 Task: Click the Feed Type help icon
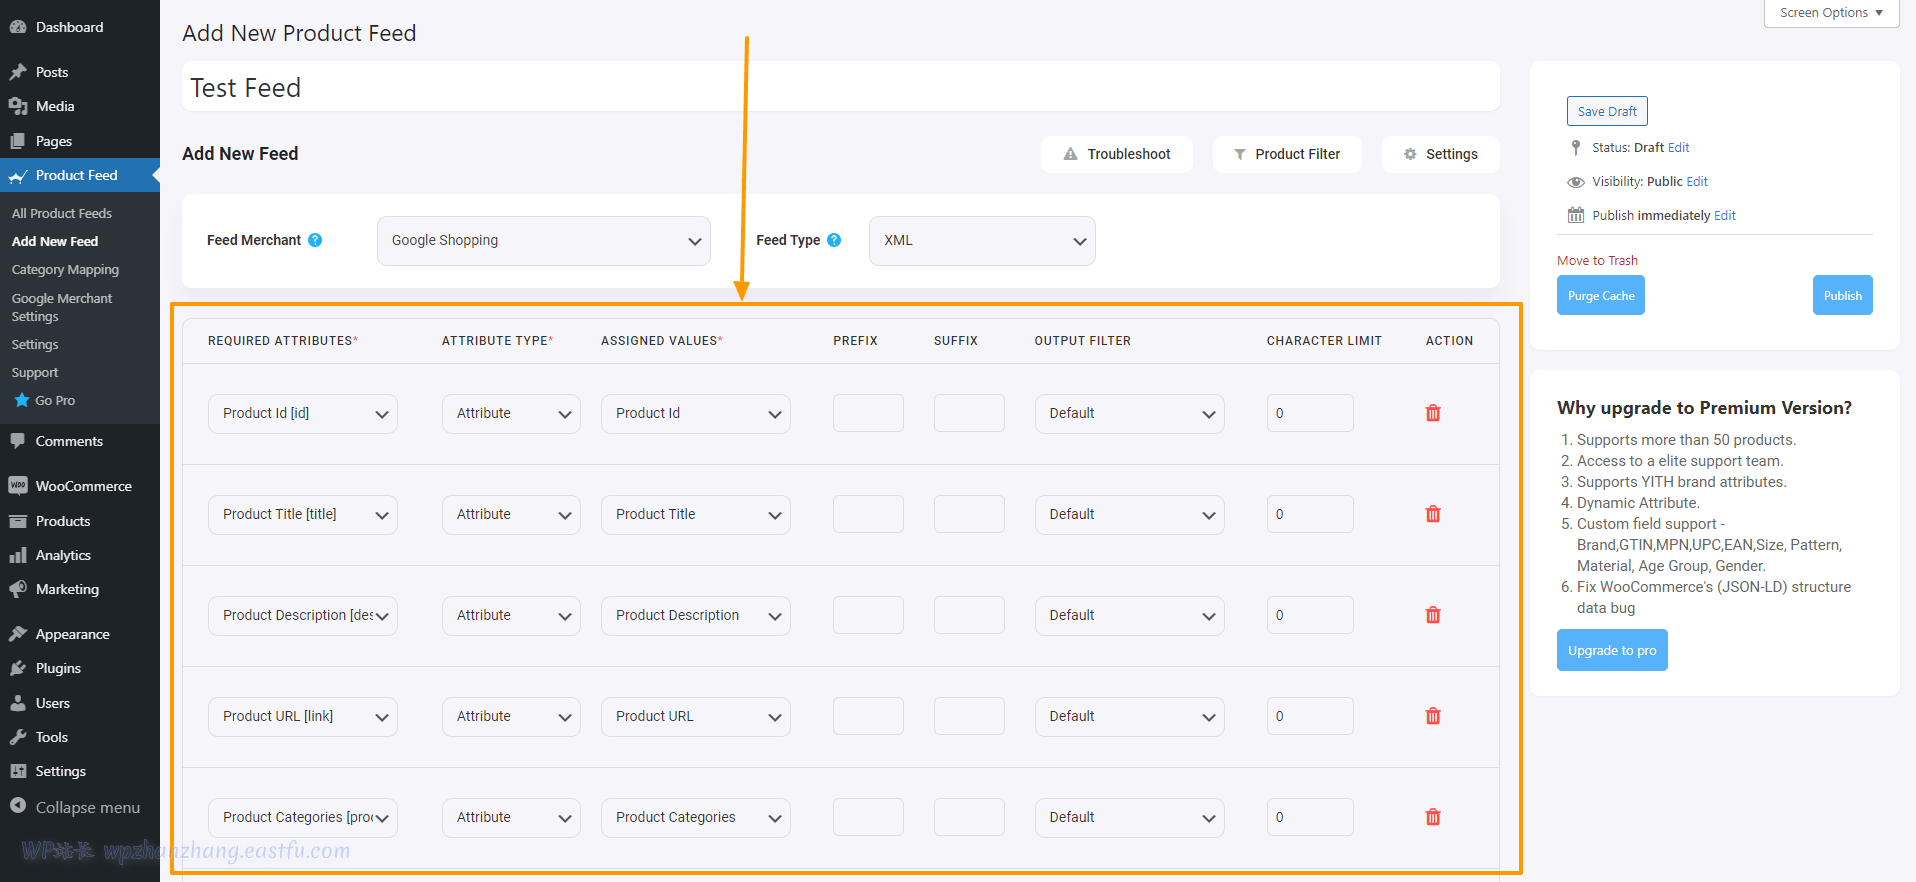834,240
